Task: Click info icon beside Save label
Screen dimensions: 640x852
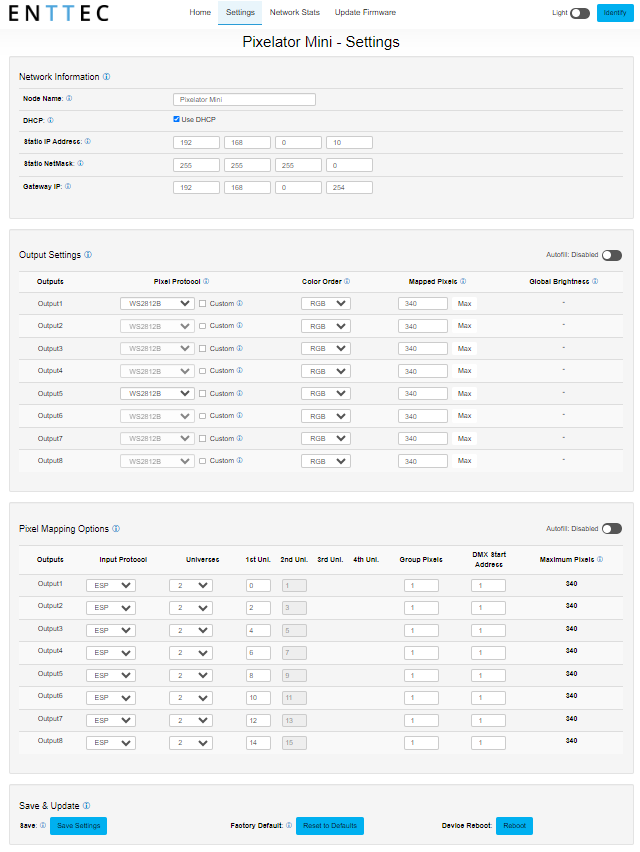Action: click(x=43, y=825)
